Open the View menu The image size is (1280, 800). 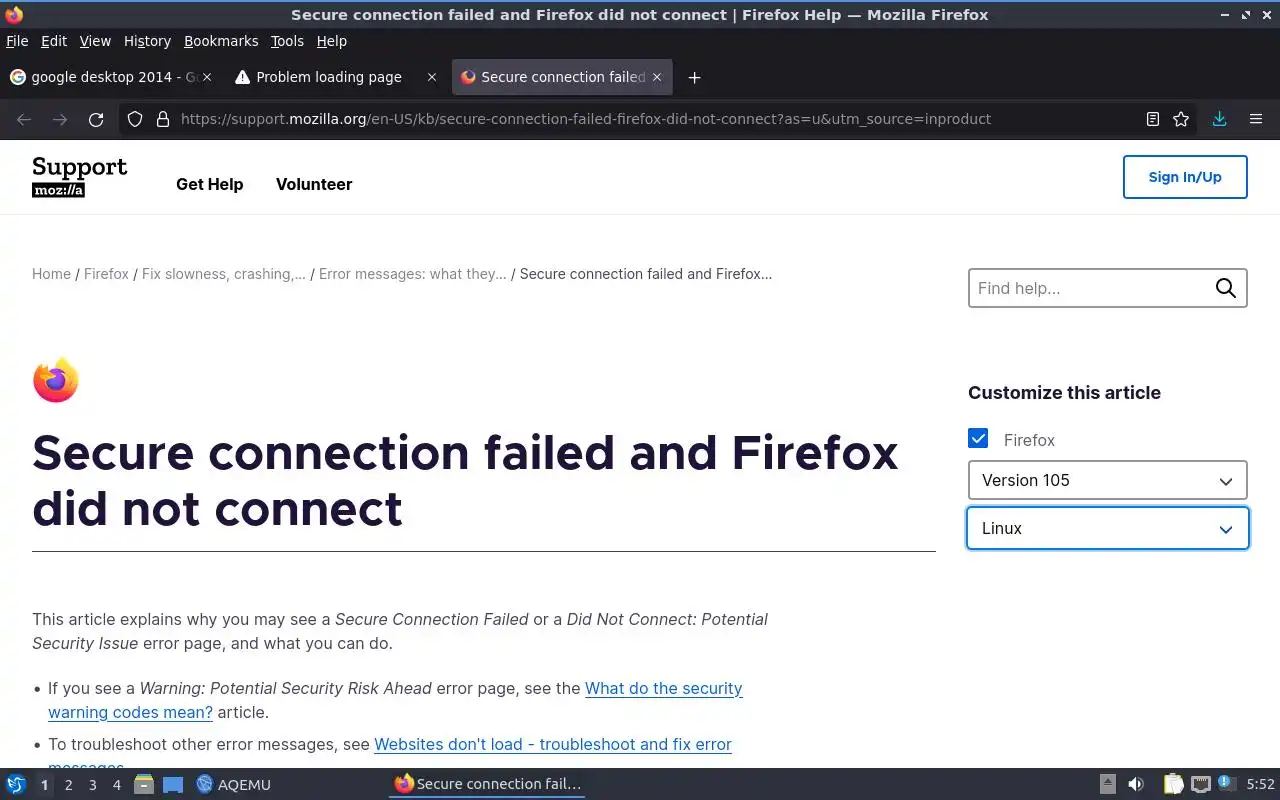click(95, 41)
